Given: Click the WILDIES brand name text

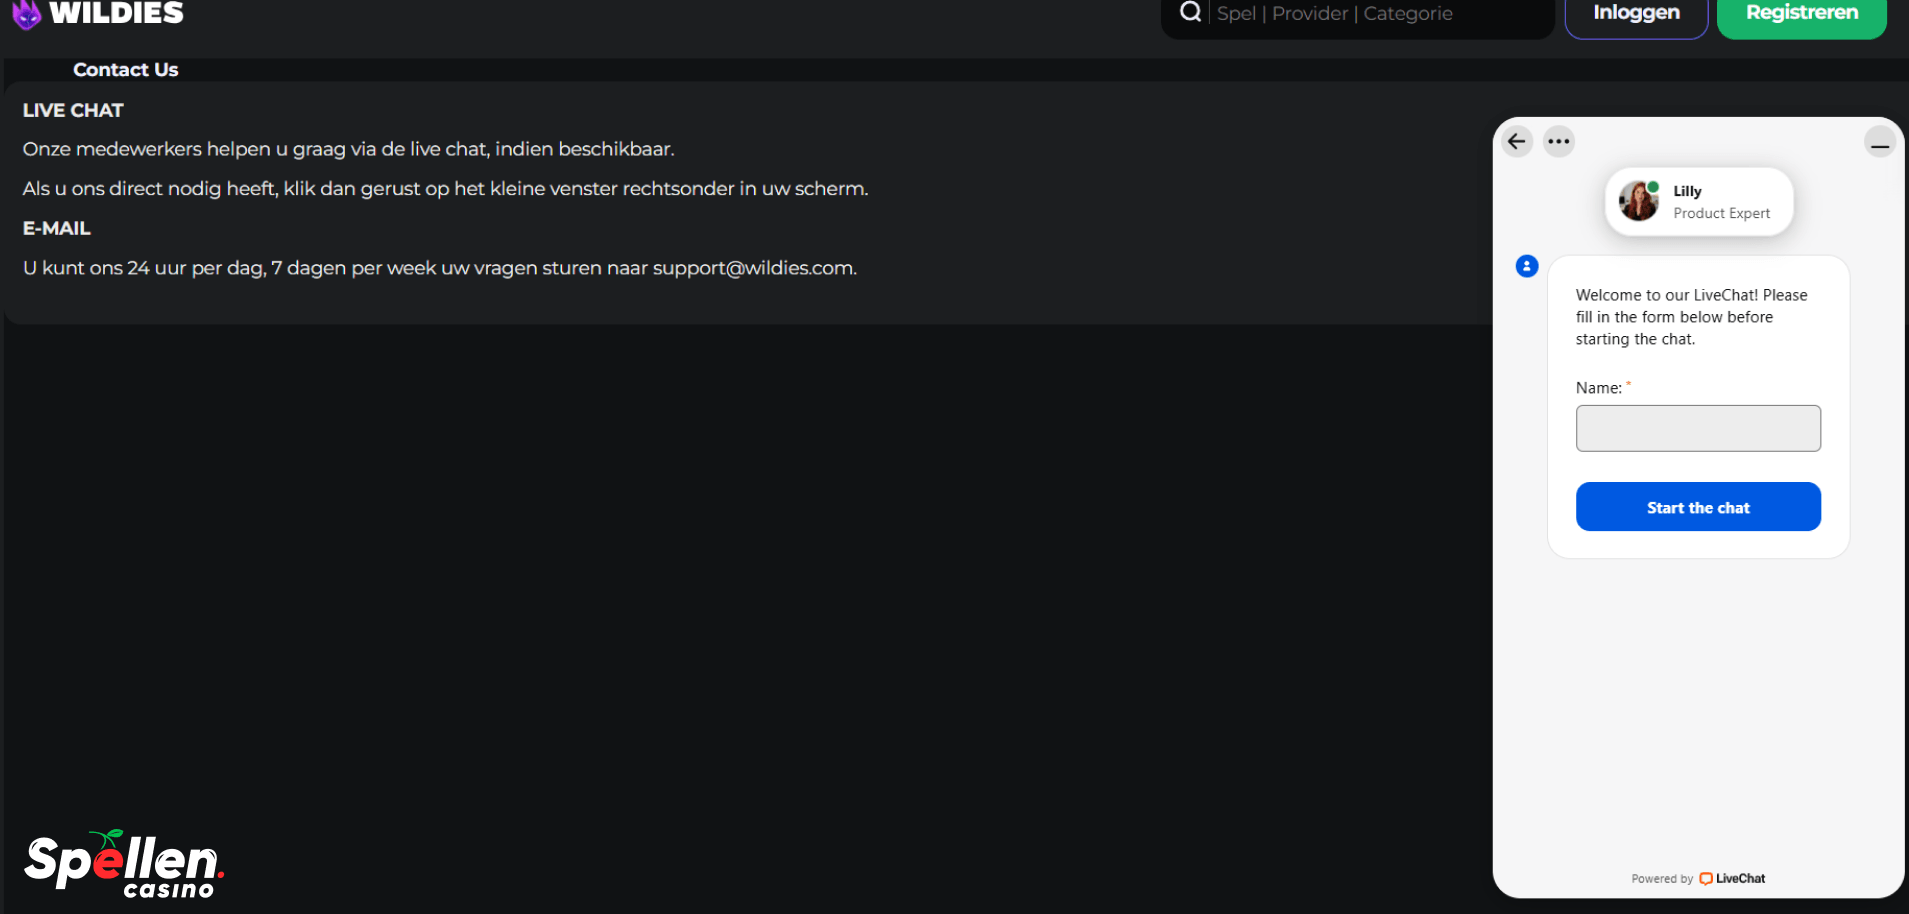Looking at the screenshot, I should [116, 13].
